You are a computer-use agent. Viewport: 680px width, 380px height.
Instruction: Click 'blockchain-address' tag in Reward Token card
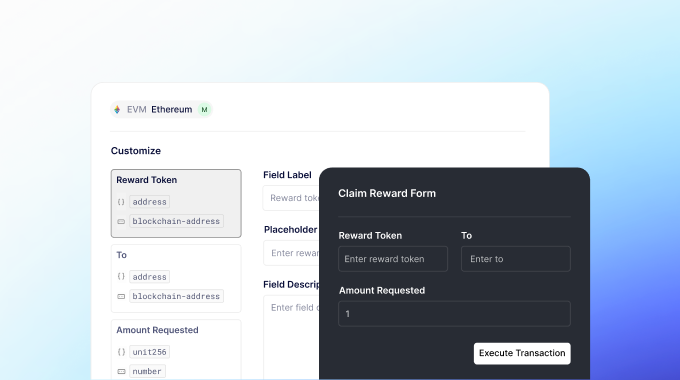point(176,221)
